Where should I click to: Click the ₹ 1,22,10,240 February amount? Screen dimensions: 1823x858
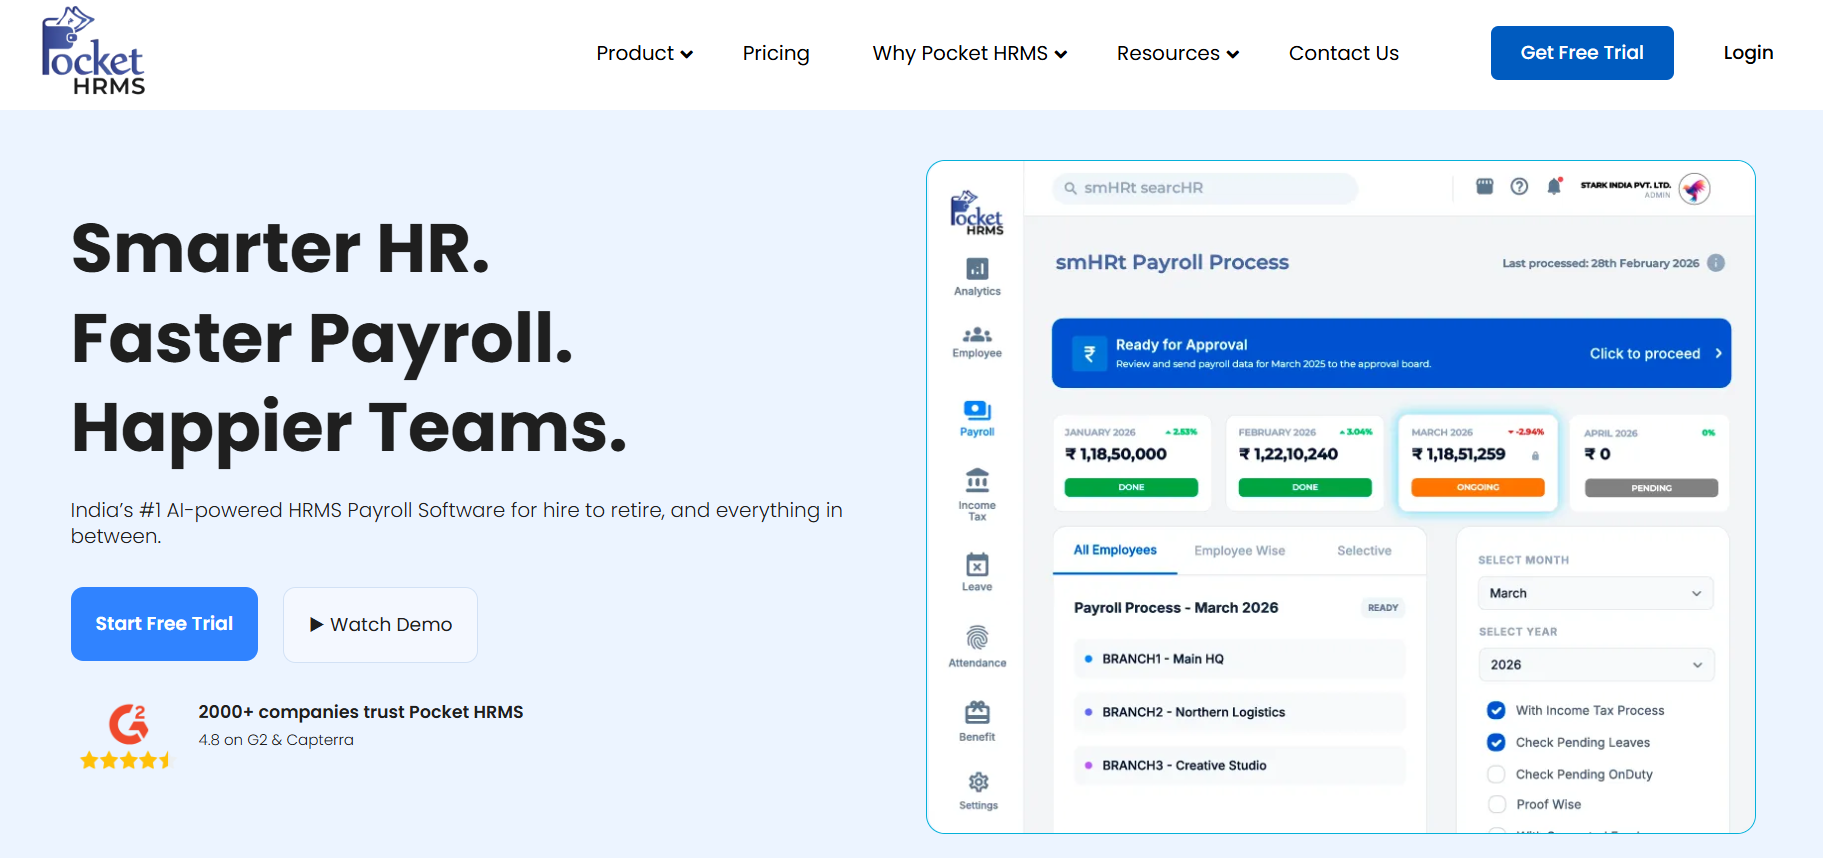(x=1288, y=454)
